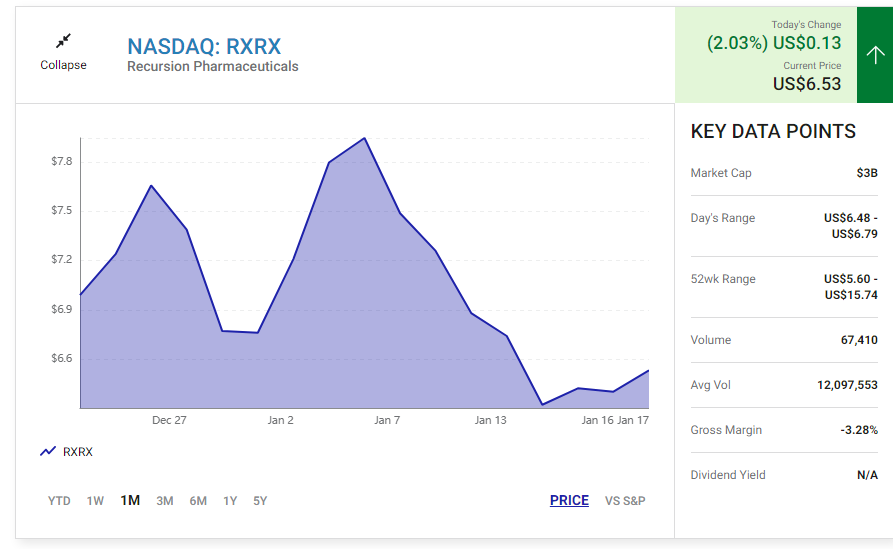
Task: Click the Collapse arrows icon
Action: pyautogui.click(x=63, y=41)
